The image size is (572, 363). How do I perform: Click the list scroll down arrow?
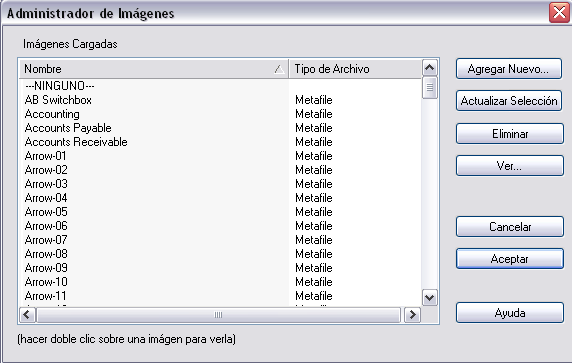(x=430, y=298)
